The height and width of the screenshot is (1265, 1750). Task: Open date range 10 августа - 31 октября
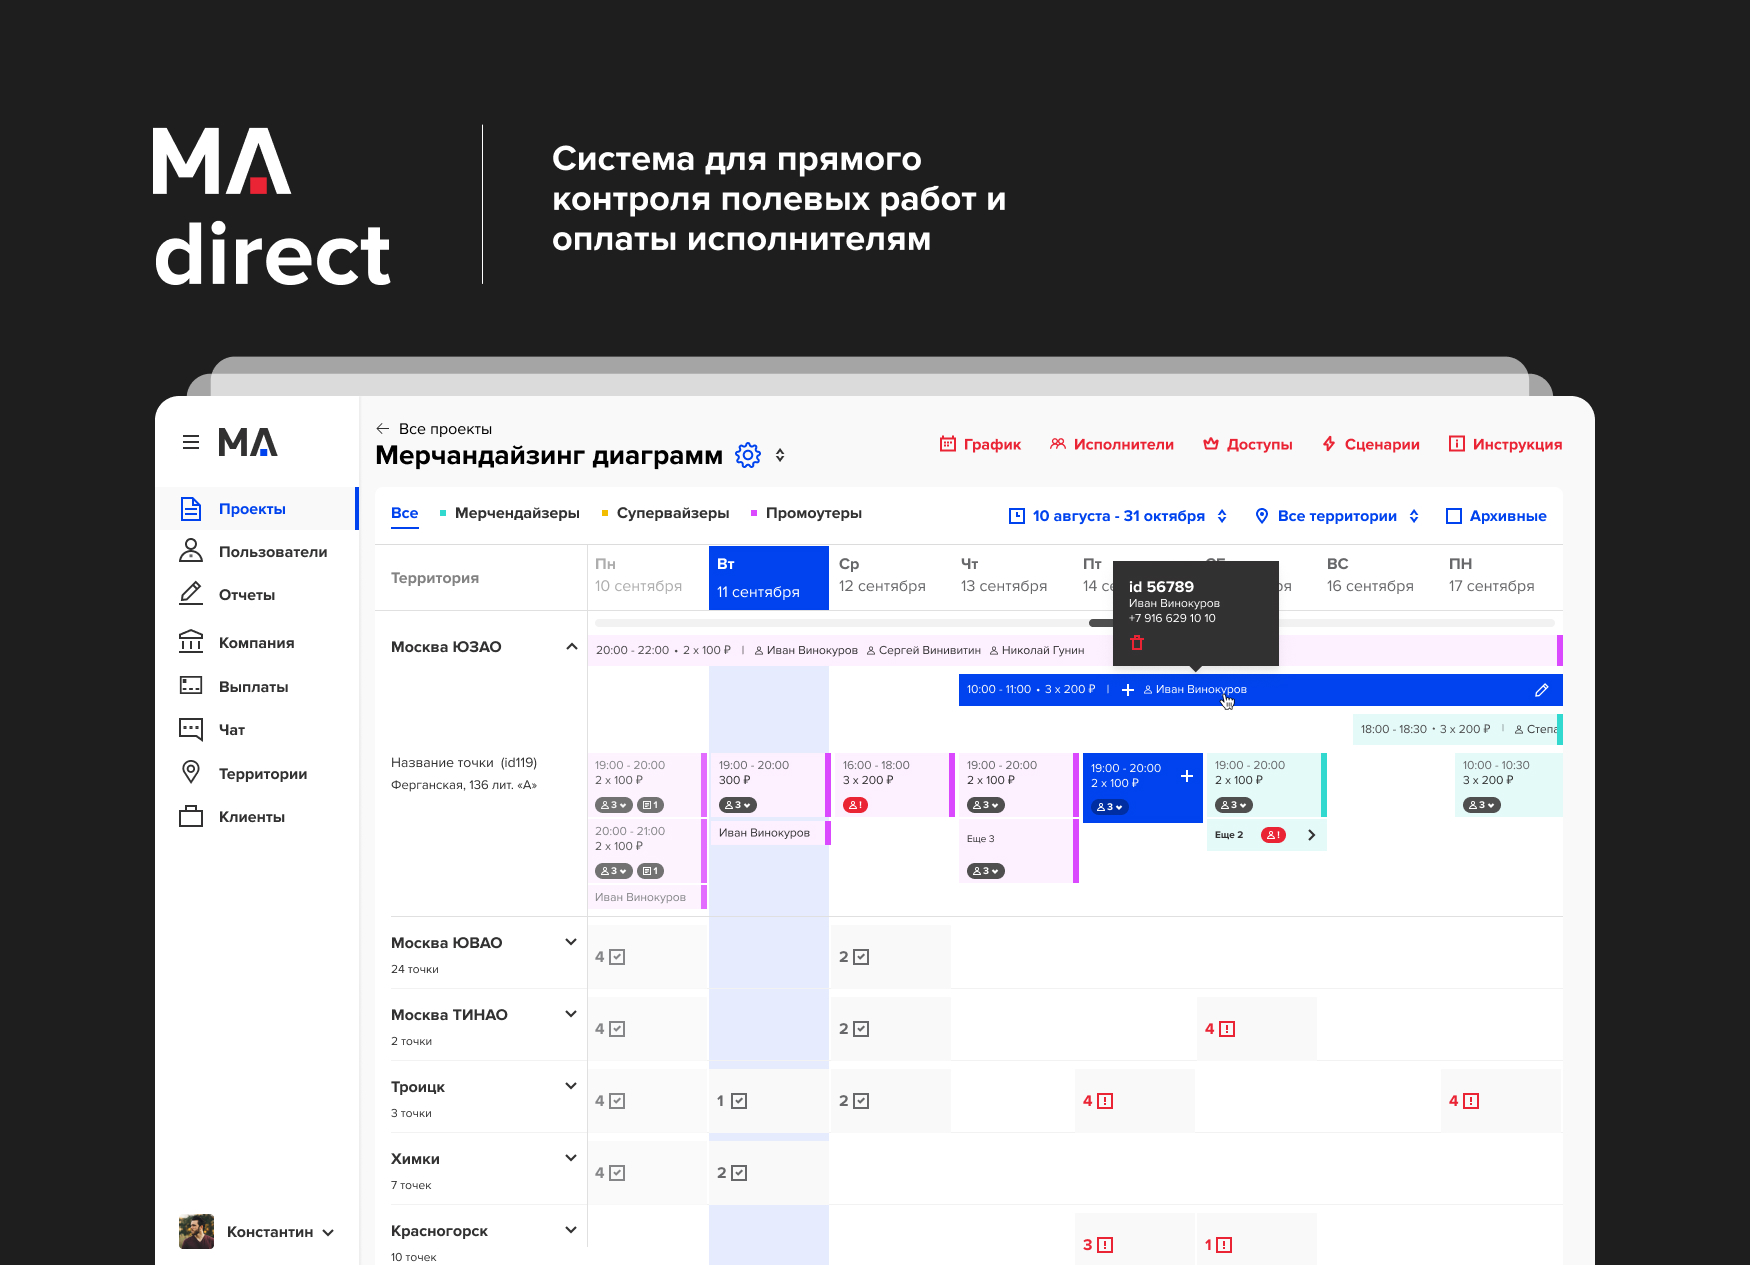1118,516
